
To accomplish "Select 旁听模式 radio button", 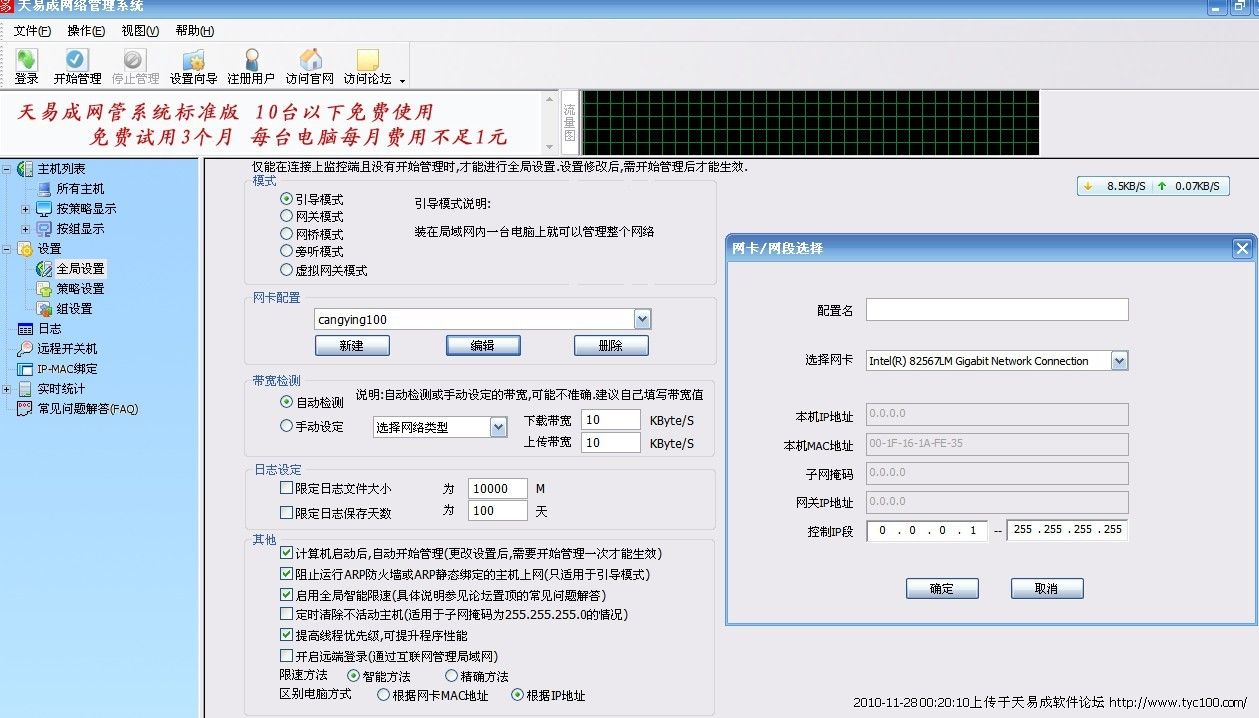I will tap(287, 252).
